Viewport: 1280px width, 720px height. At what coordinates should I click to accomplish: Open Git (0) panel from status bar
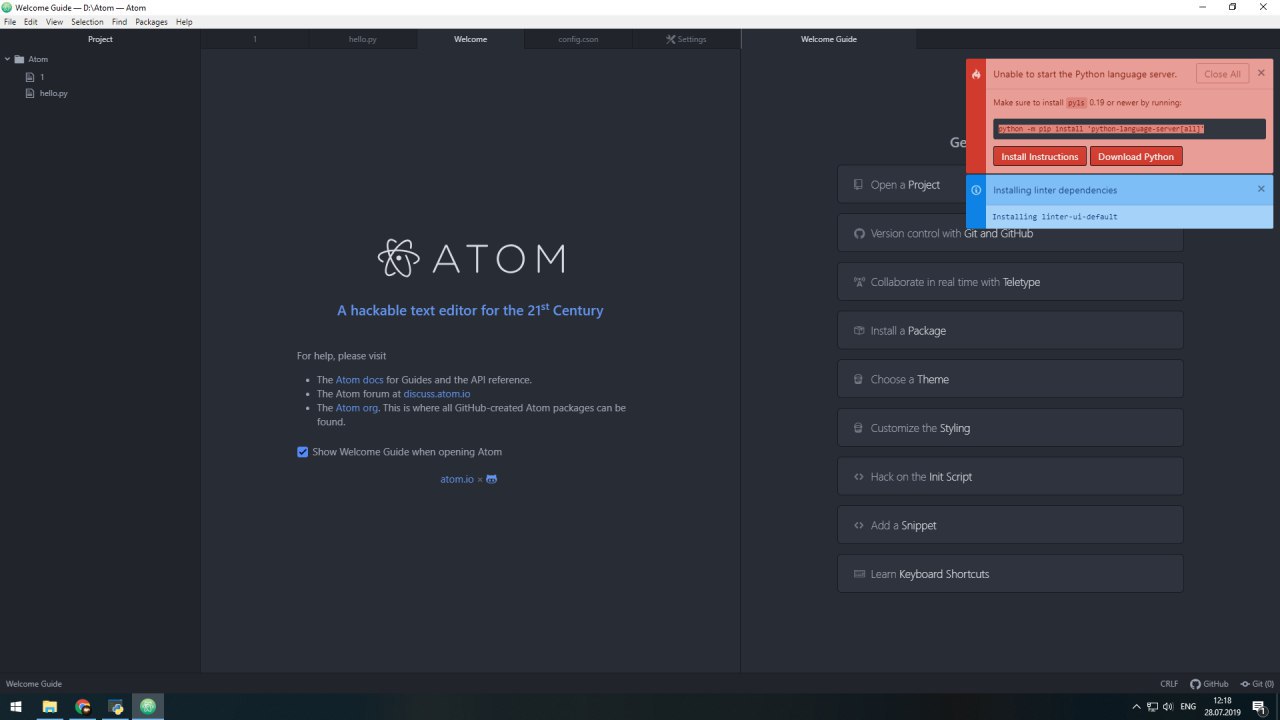click(1257, 684)
